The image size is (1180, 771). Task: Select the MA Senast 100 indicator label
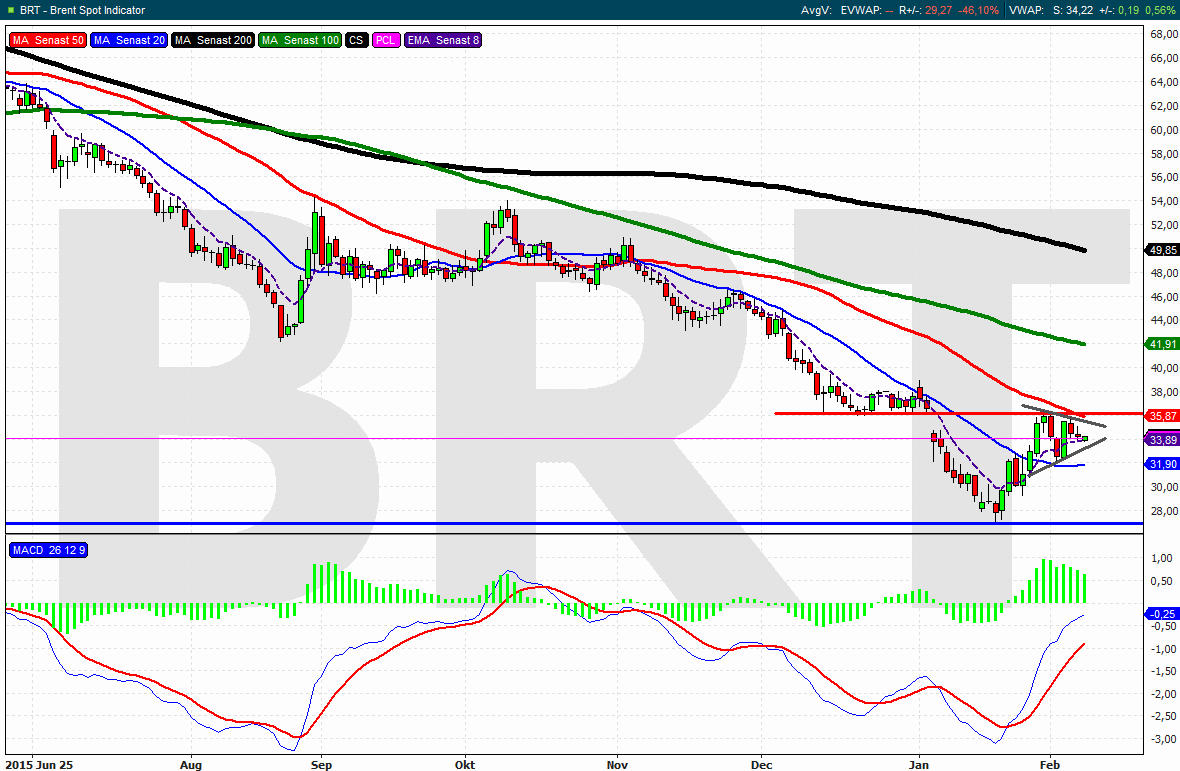(x=300, y=40)
